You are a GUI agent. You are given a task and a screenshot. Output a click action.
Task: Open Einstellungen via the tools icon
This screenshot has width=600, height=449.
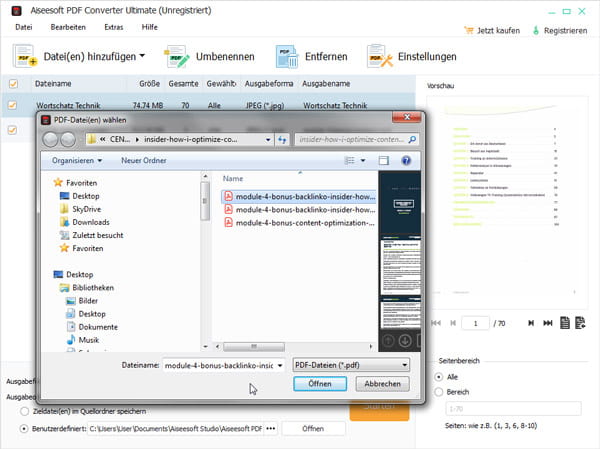(x=380, y=56)
